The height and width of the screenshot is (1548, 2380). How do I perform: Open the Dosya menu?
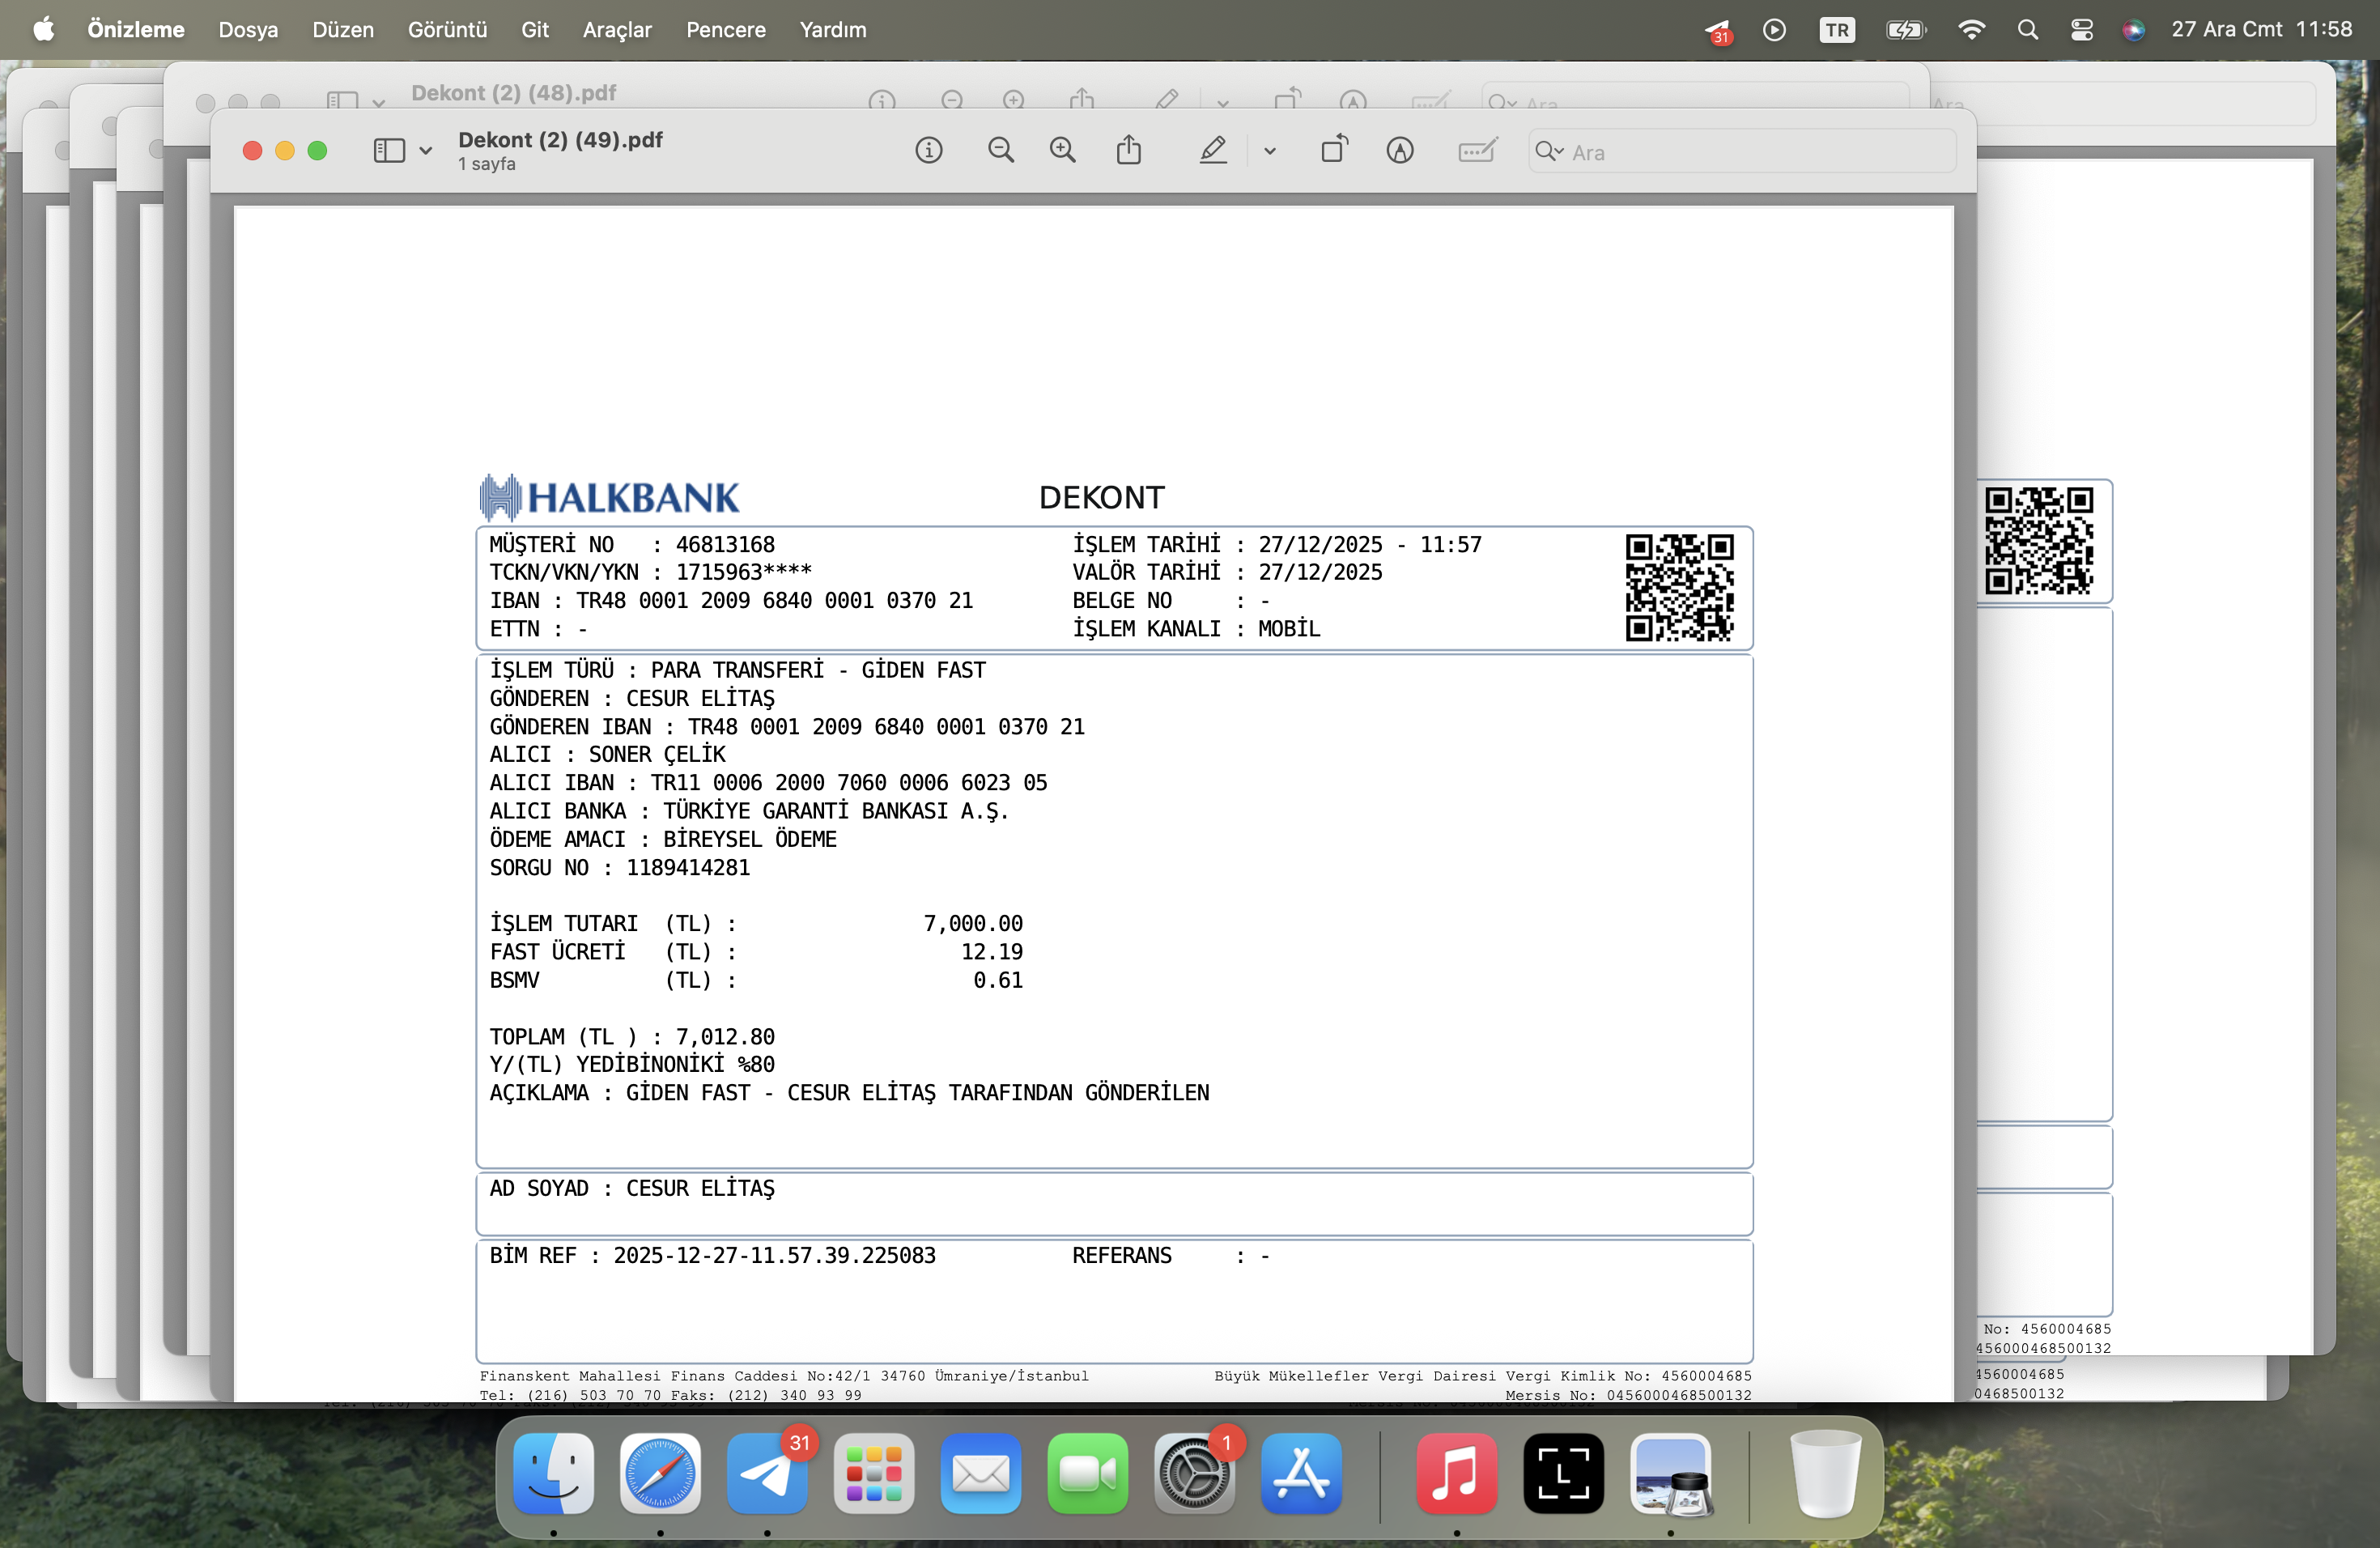point(248,30)
